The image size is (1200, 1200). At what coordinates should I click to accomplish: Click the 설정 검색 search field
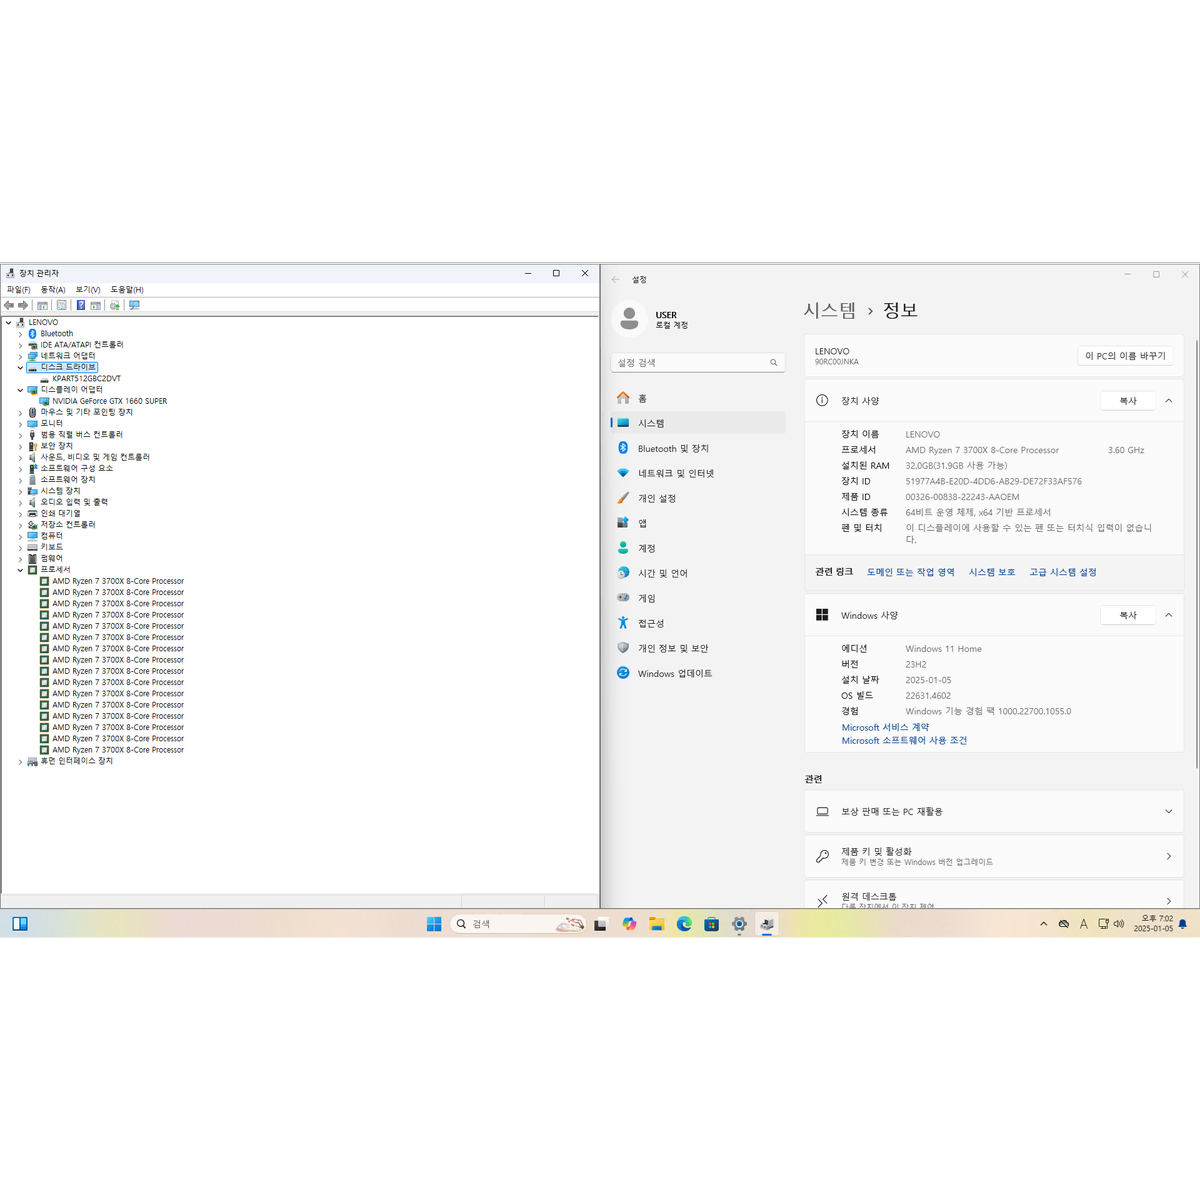(690, 363)
